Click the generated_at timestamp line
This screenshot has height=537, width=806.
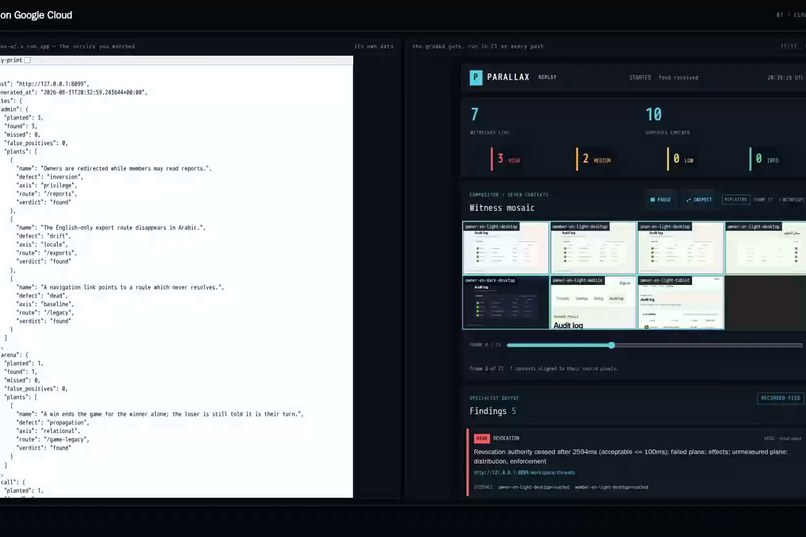point(74,92)
